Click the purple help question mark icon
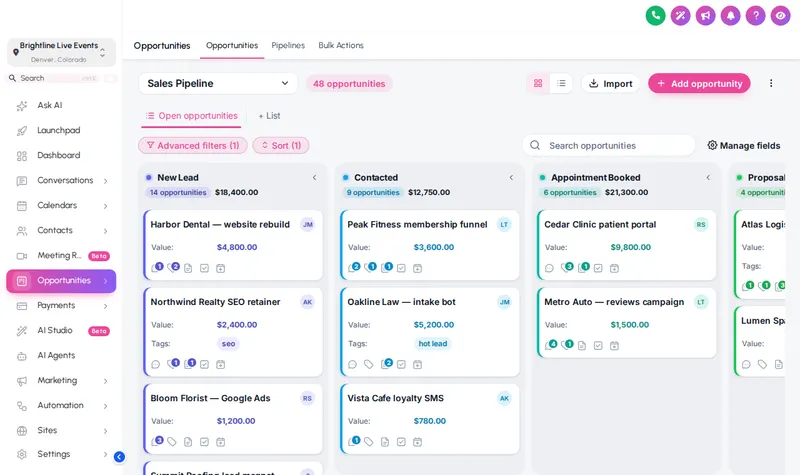 (755, 16)
